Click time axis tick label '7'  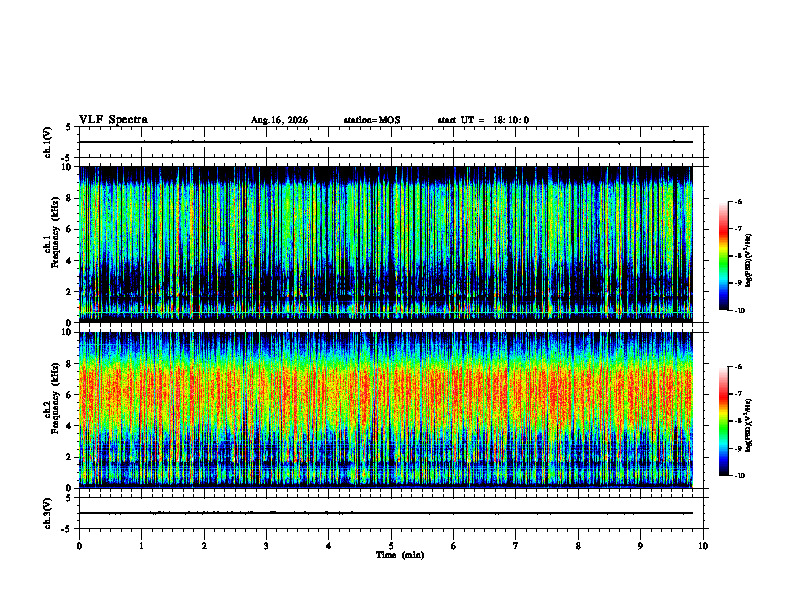(516, 546)
